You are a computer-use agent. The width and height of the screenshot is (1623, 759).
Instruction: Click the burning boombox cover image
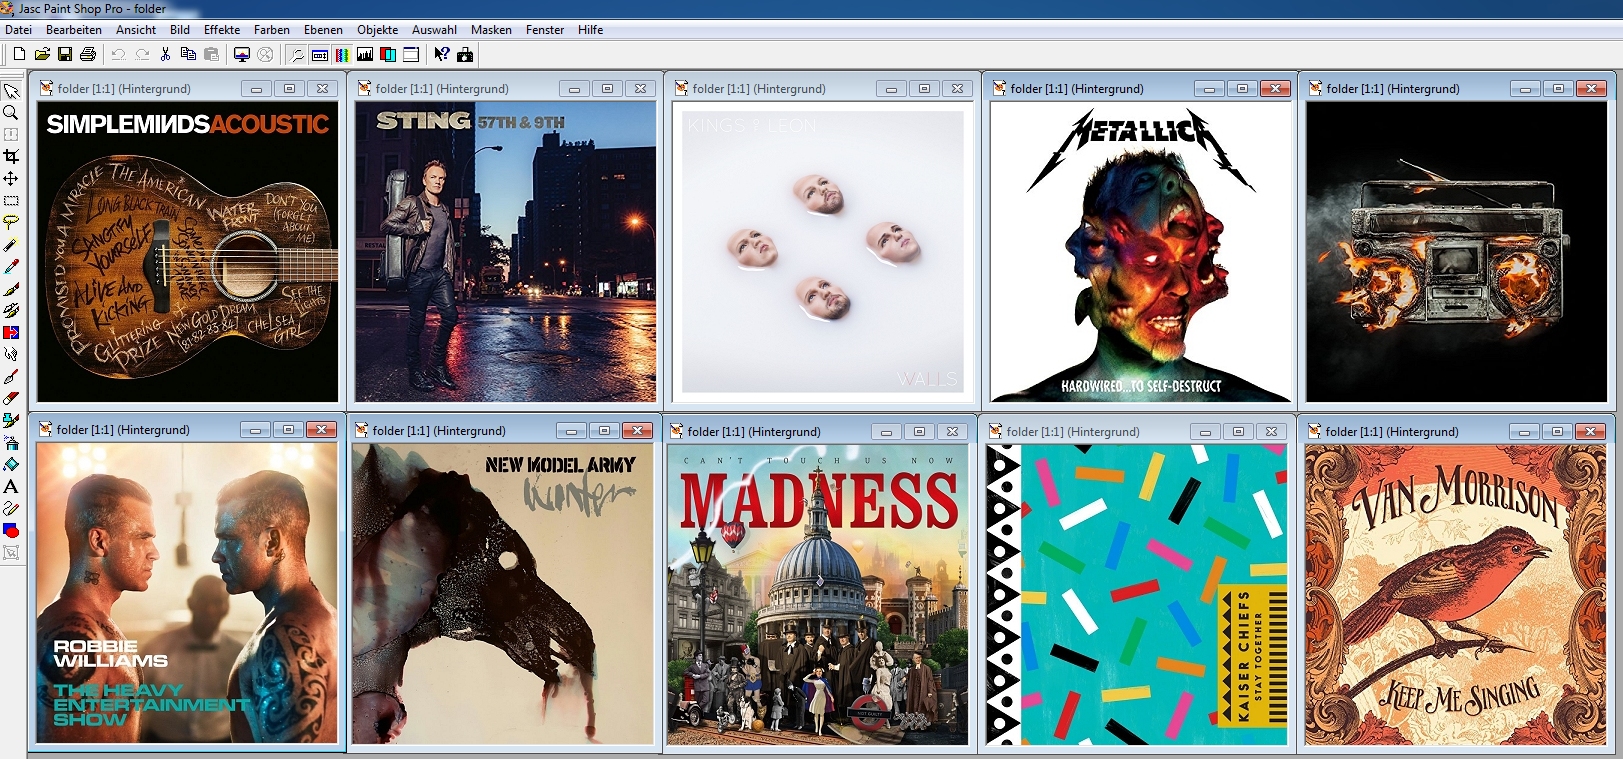(x=1457, y=252)
